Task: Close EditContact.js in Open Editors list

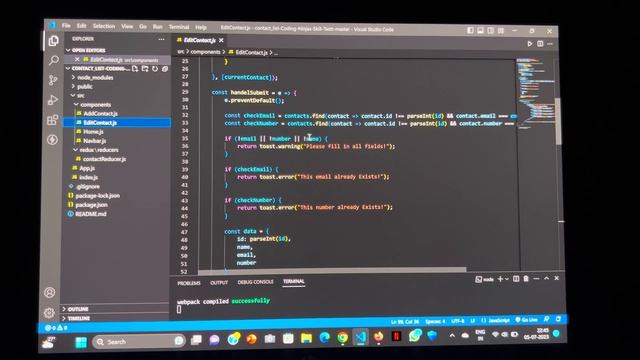Action: (x=77, y=60)
